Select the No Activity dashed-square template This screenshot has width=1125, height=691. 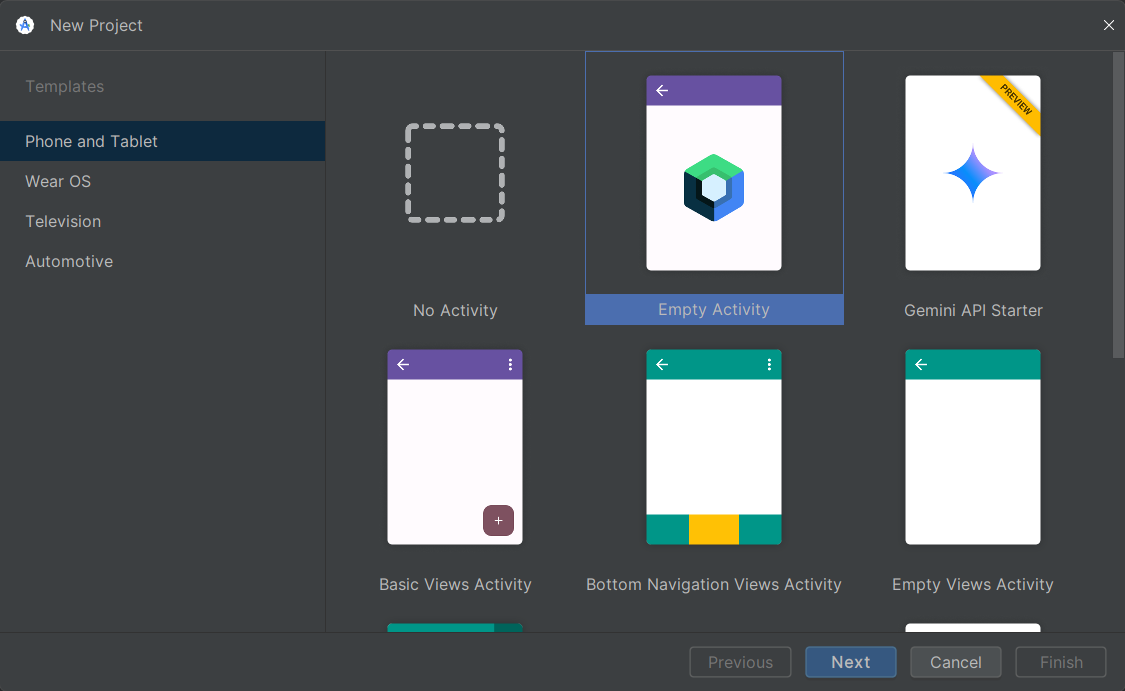coord(455,173)
